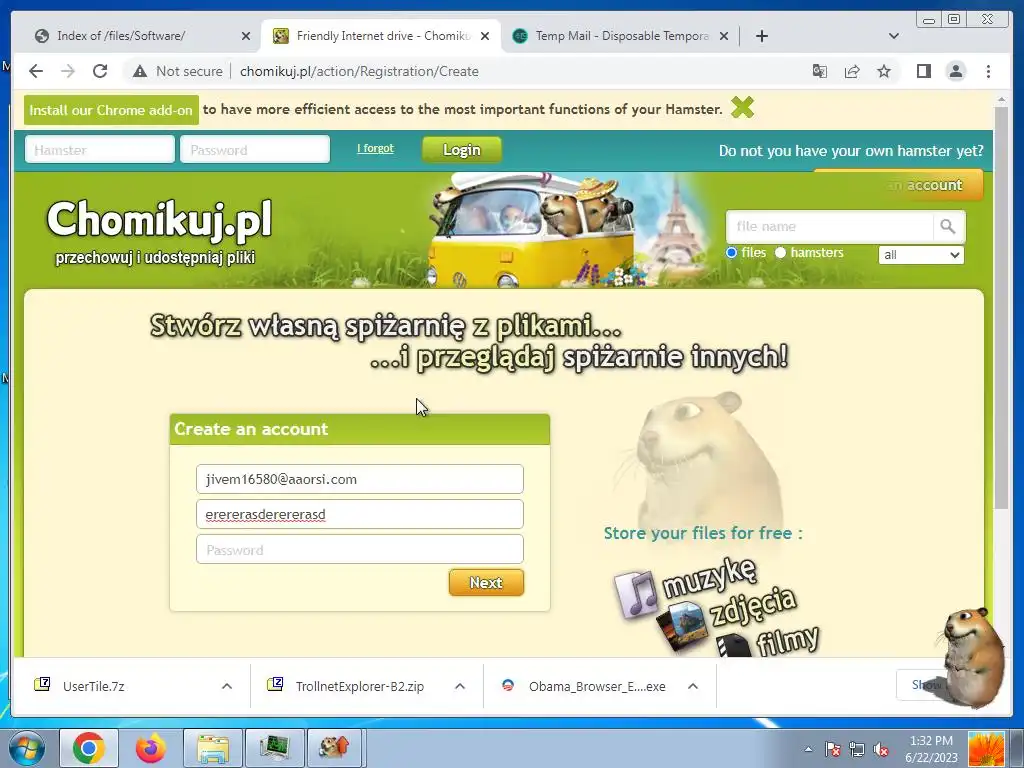Click the registration Password field
1024x768 pixels.
pos(359,549)
